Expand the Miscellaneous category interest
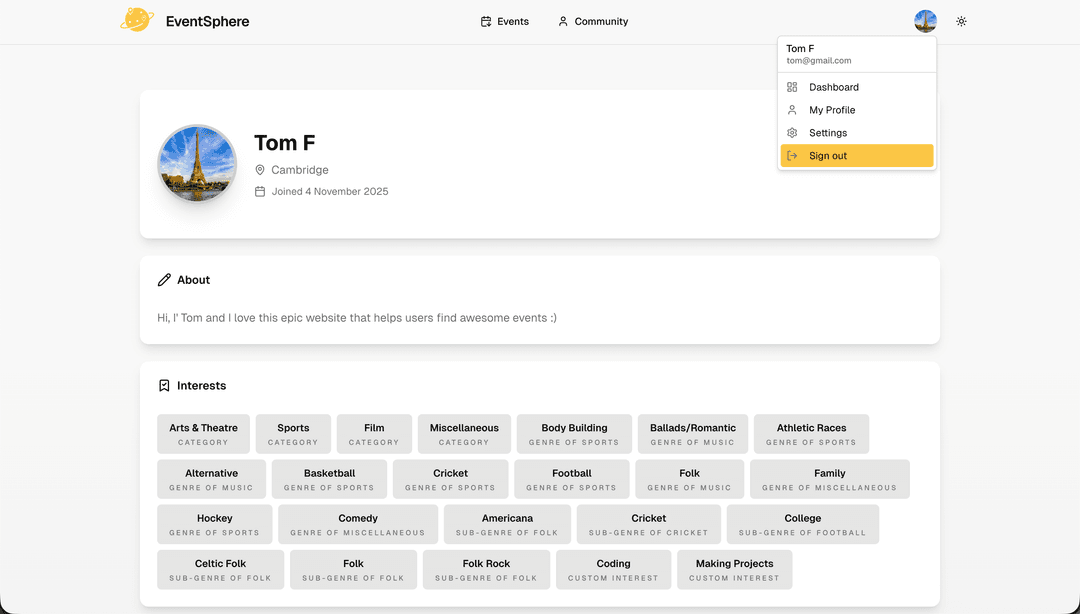This screenshot has width=1080, height=614. coord(464,433)
